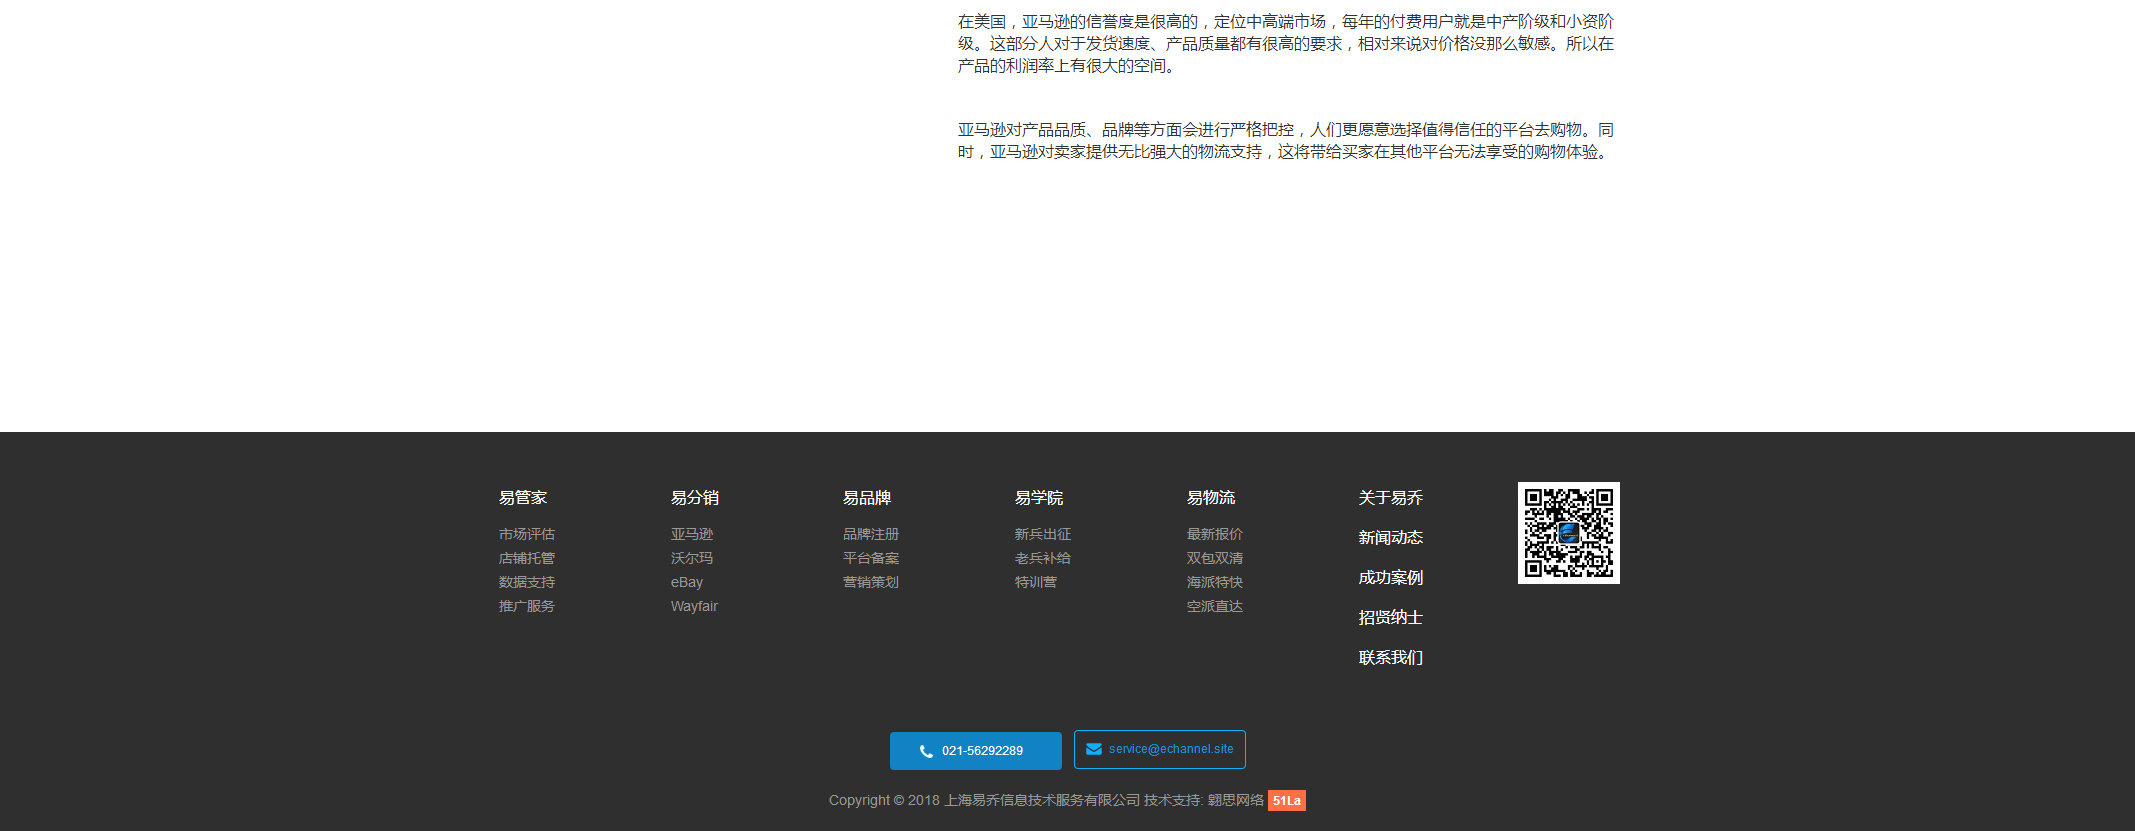Open the Wayfair link
The width and height of the screenshot is (2135, 831).
point(694,607)
